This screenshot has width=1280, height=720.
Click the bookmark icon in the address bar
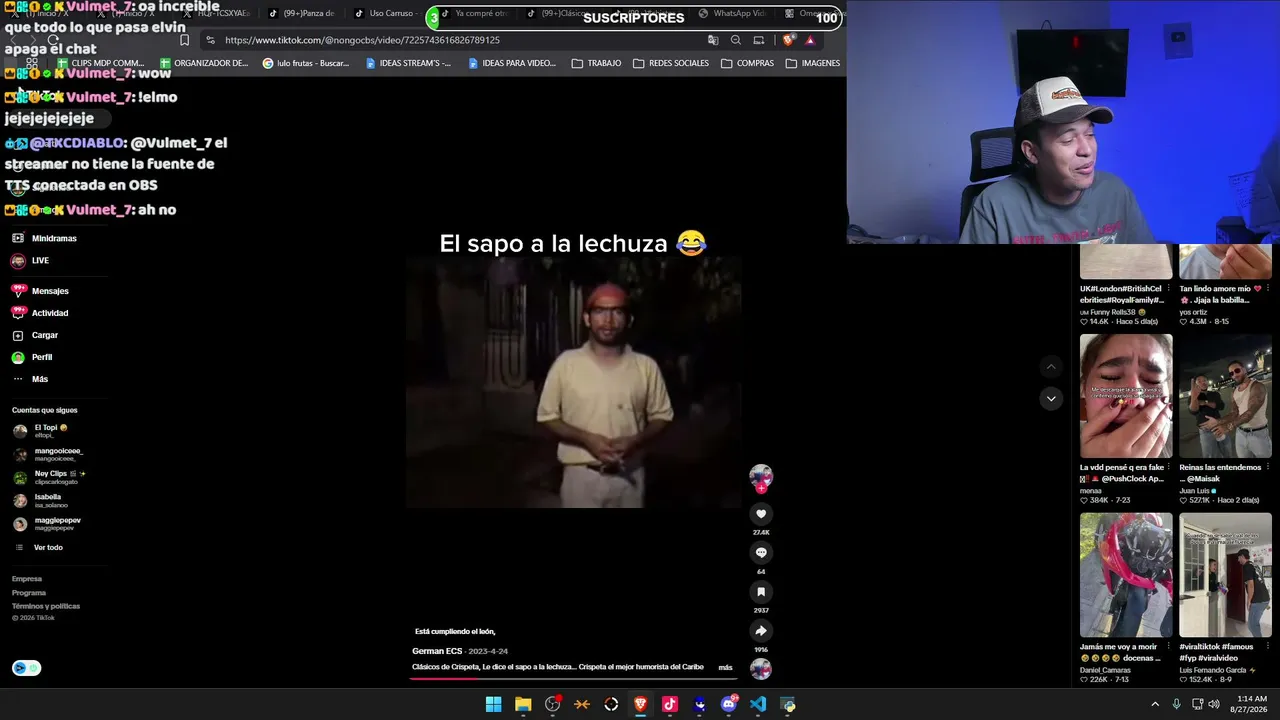[x=184, y=40]
